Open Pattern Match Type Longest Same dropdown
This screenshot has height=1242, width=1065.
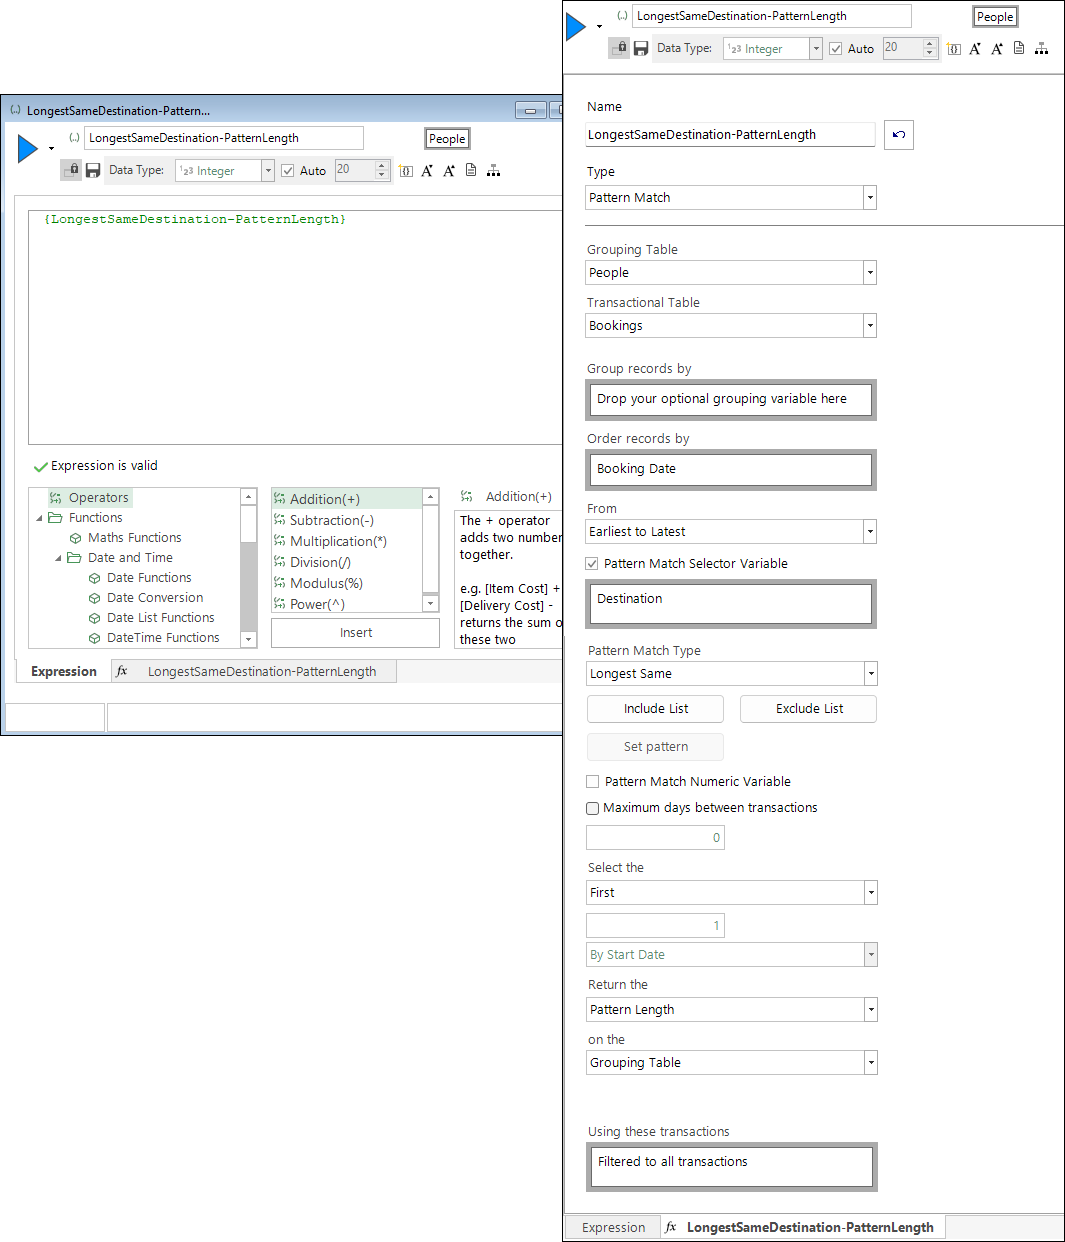(x=871, y=674)
